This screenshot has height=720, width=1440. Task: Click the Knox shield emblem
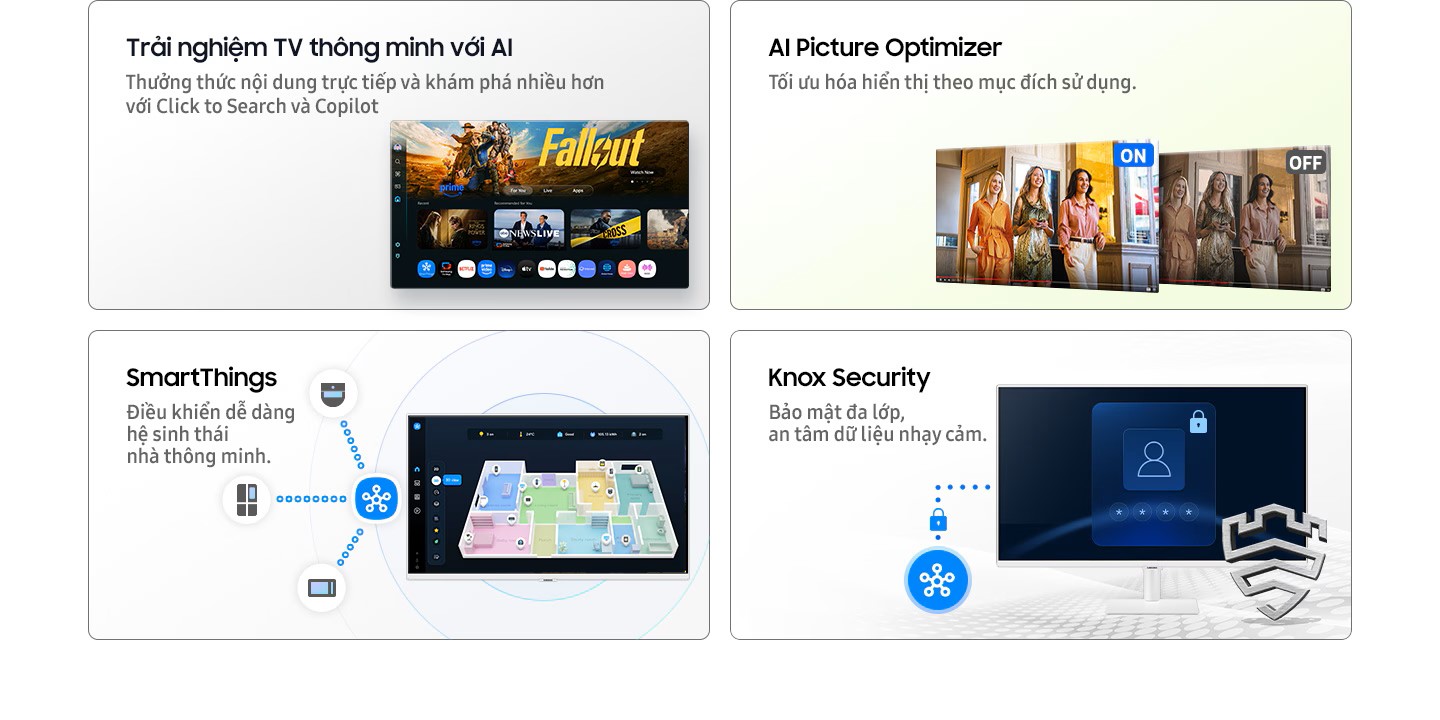pyautogui.click(x=1275, y=560)
